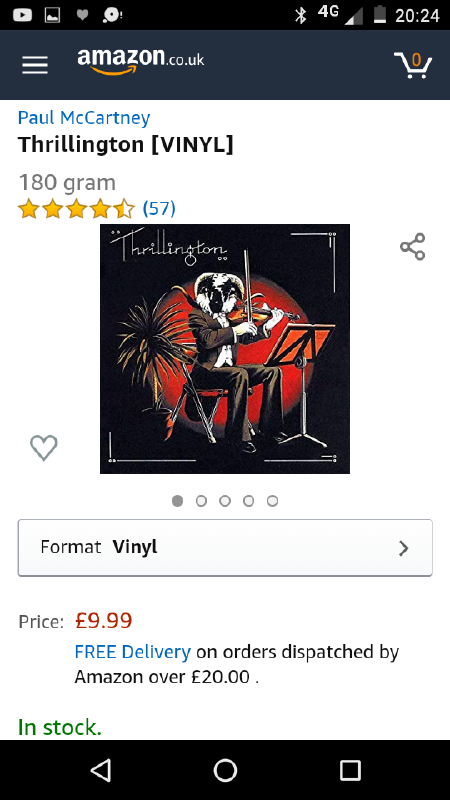Open the hamburger navigation menu
Screen dimensions: 450x800
(x=35, y=65)
